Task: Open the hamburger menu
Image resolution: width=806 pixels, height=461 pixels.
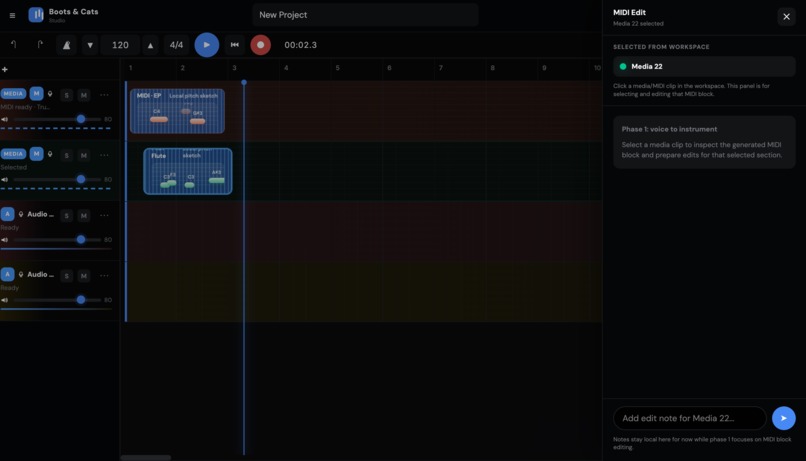Action: (x=12, y=15)
